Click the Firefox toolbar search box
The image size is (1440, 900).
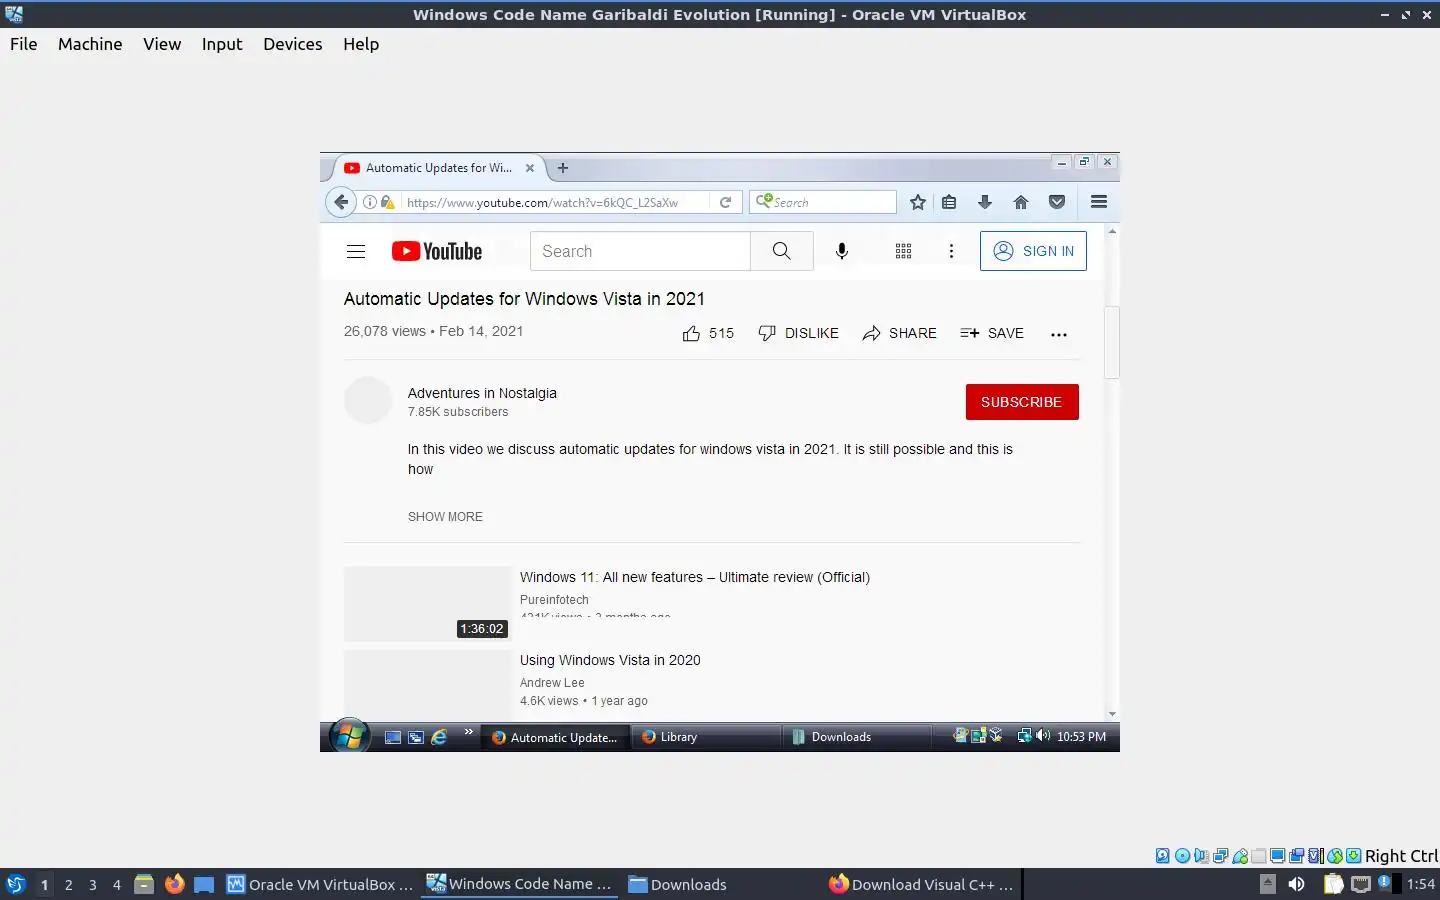tap(823, 202)
